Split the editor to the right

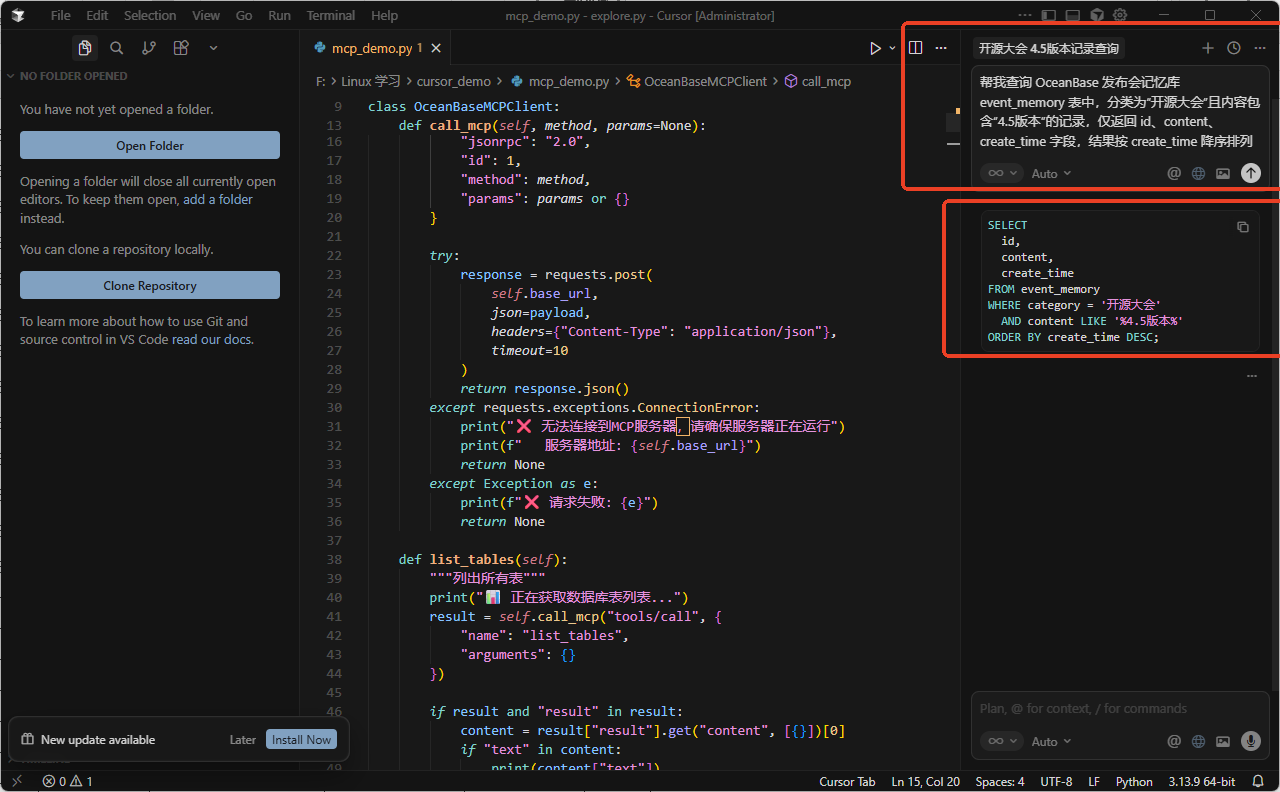(x=916, y=48)
